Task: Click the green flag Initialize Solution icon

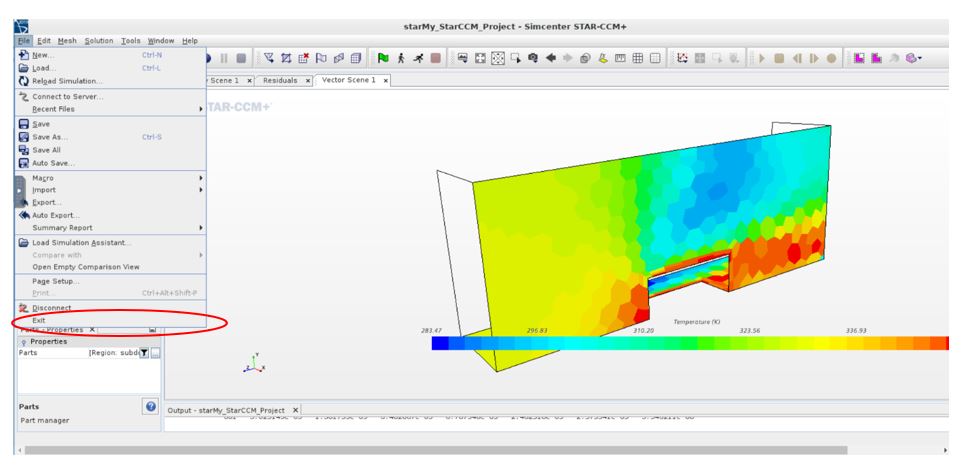Action: pos(383,58)
